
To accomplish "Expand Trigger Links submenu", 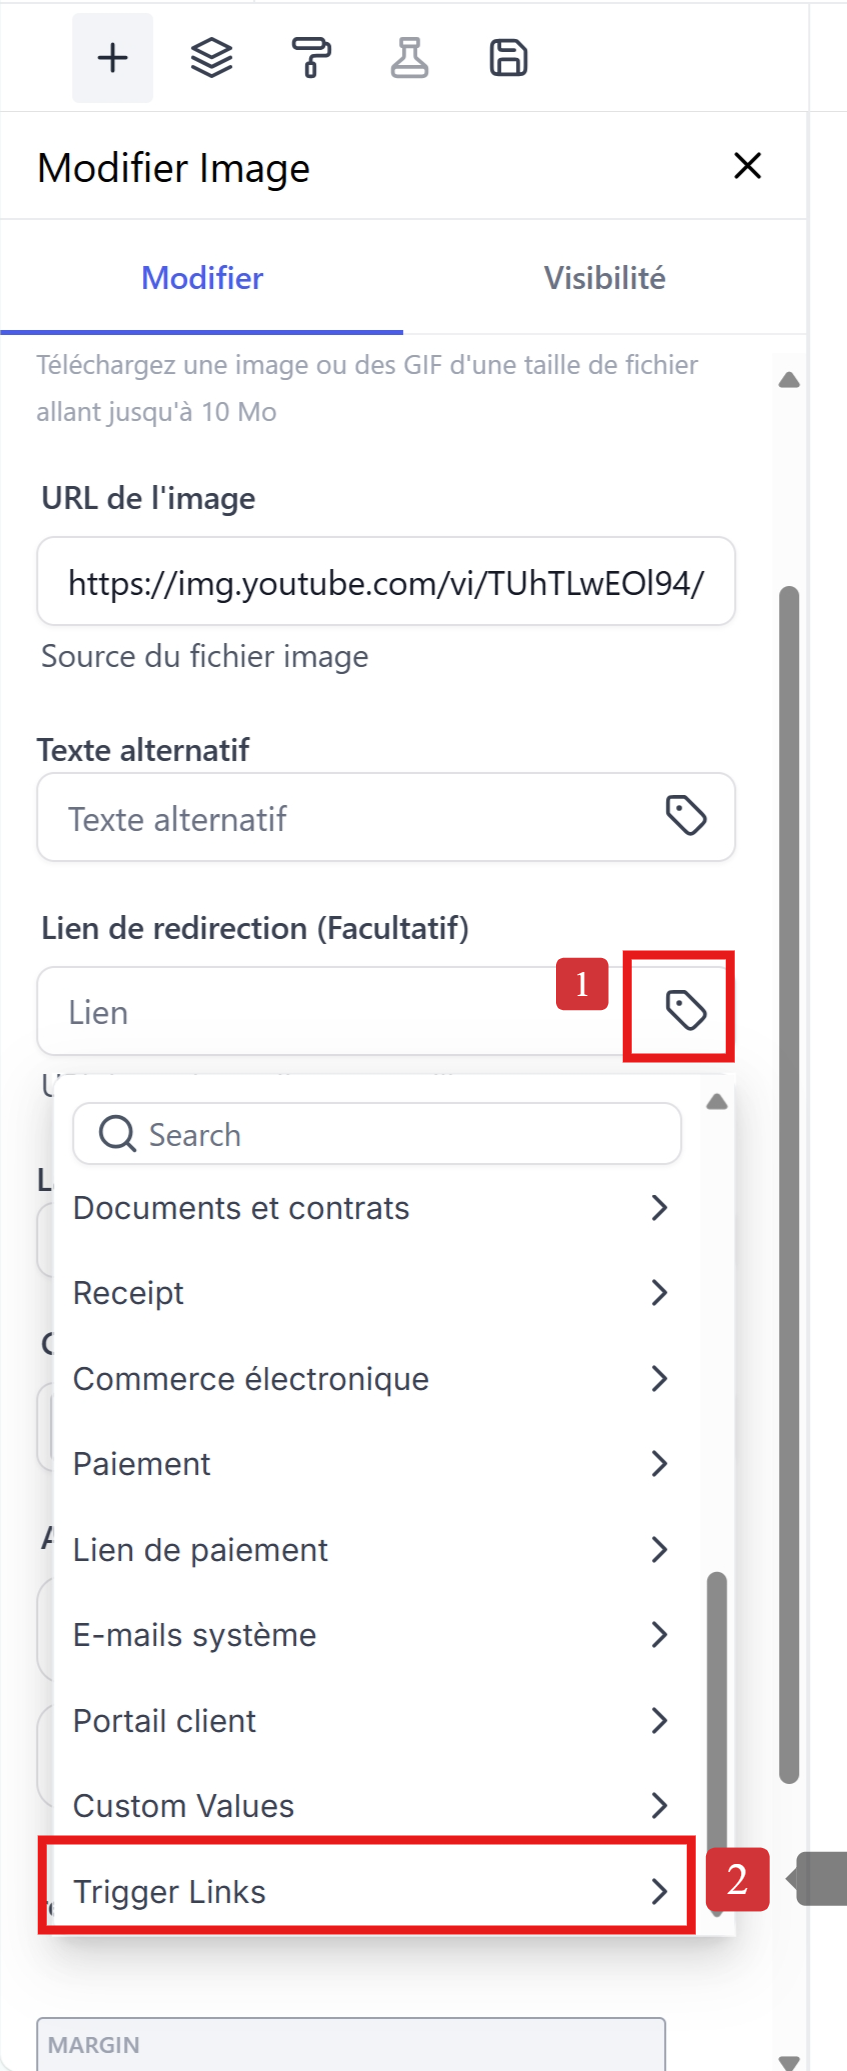I will (369, 1891).
